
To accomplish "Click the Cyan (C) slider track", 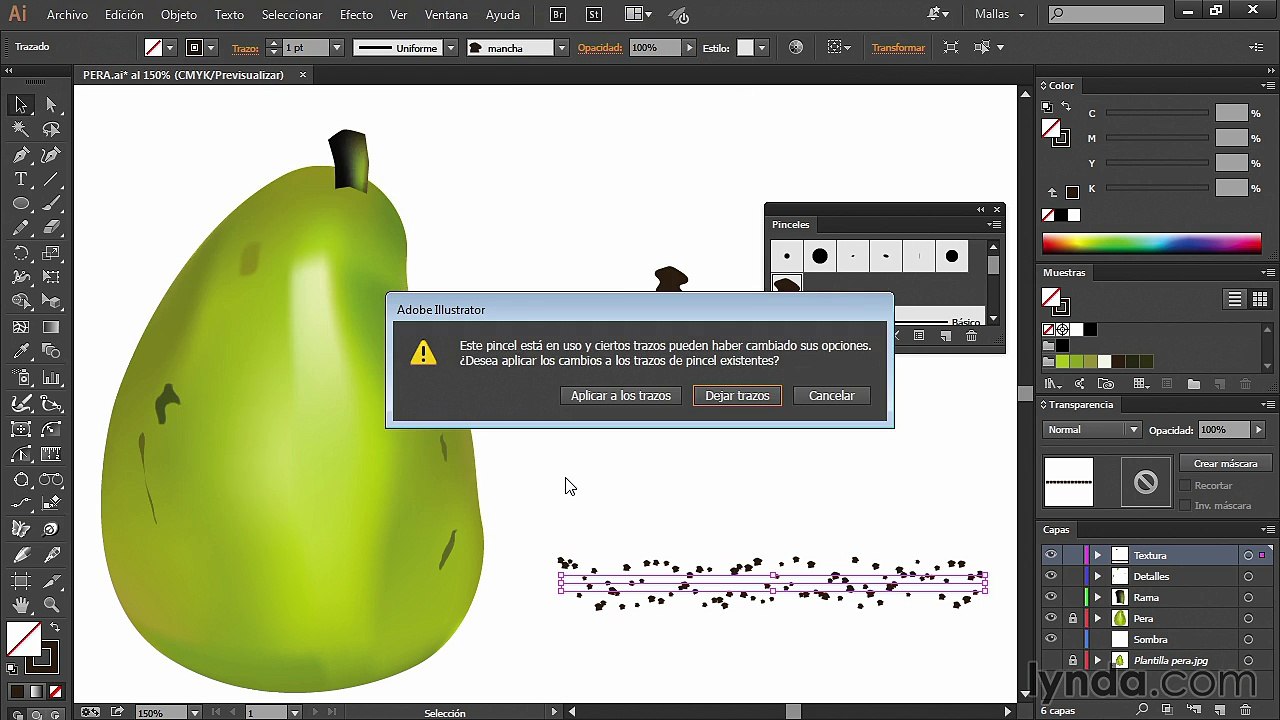I will coord(1157,114).
